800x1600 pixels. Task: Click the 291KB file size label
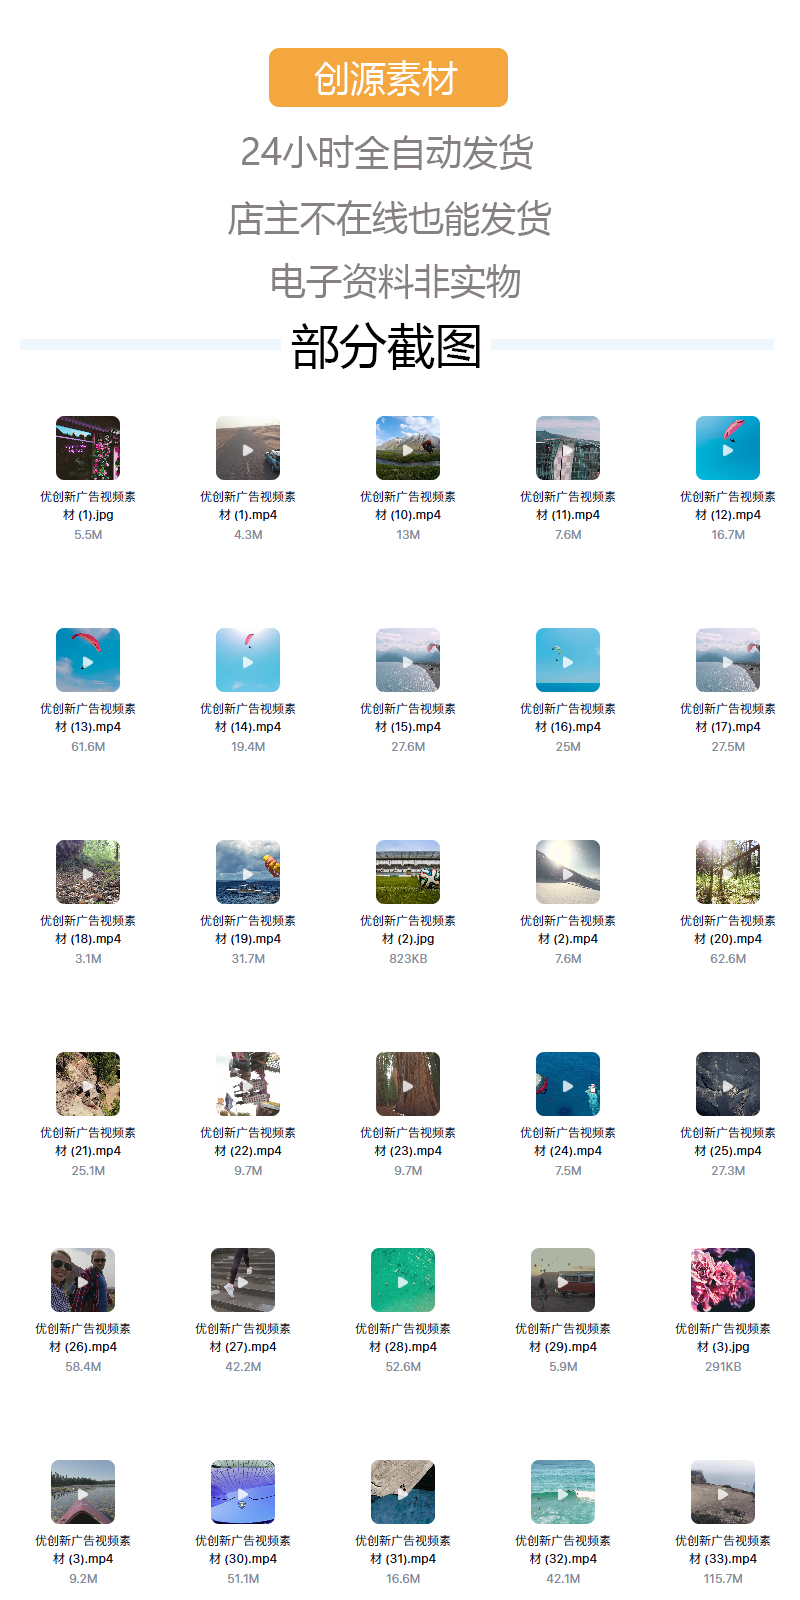pyautogui.click(x=723, y=1367)
